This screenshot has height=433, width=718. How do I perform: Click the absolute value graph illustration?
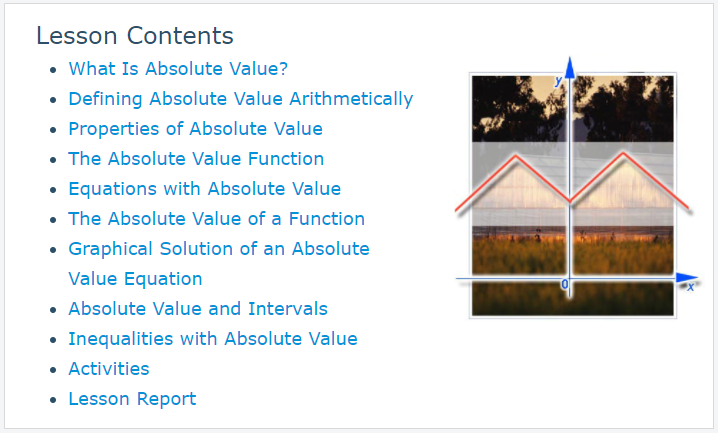576,188
